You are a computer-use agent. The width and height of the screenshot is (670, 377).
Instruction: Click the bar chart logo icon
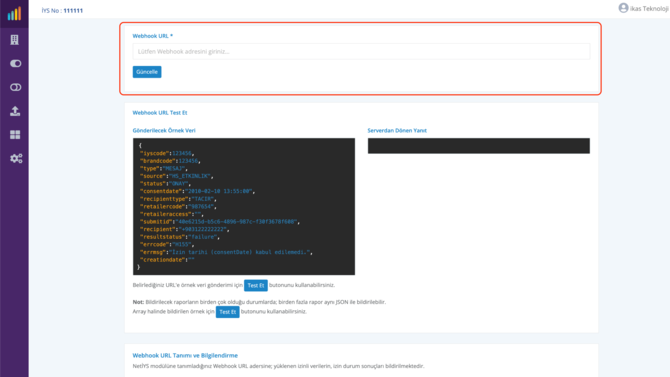coord(14,14)
